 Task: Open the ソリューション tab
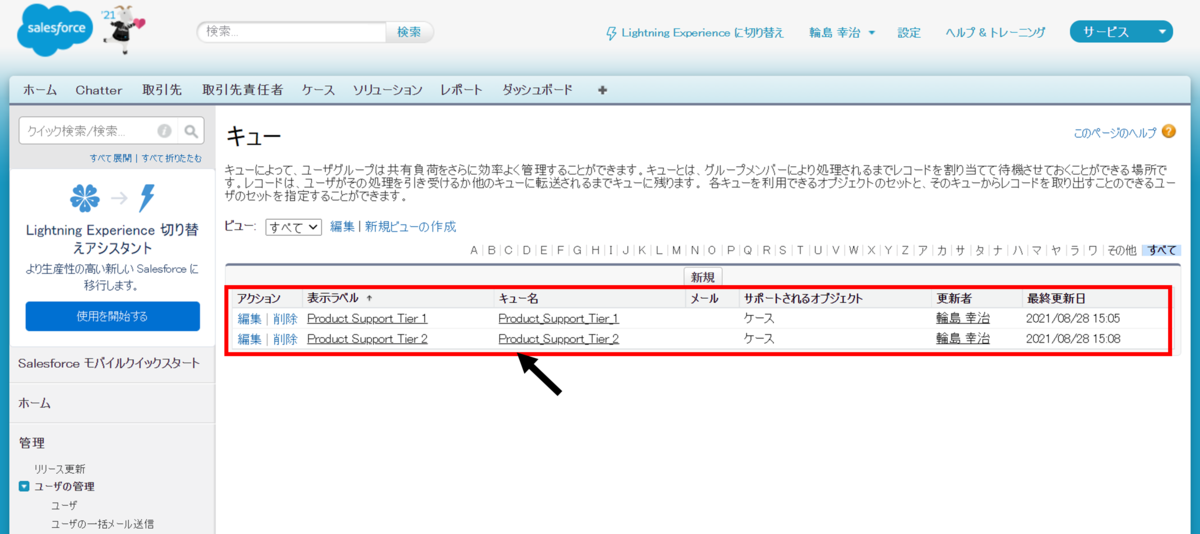pos(388,90)
